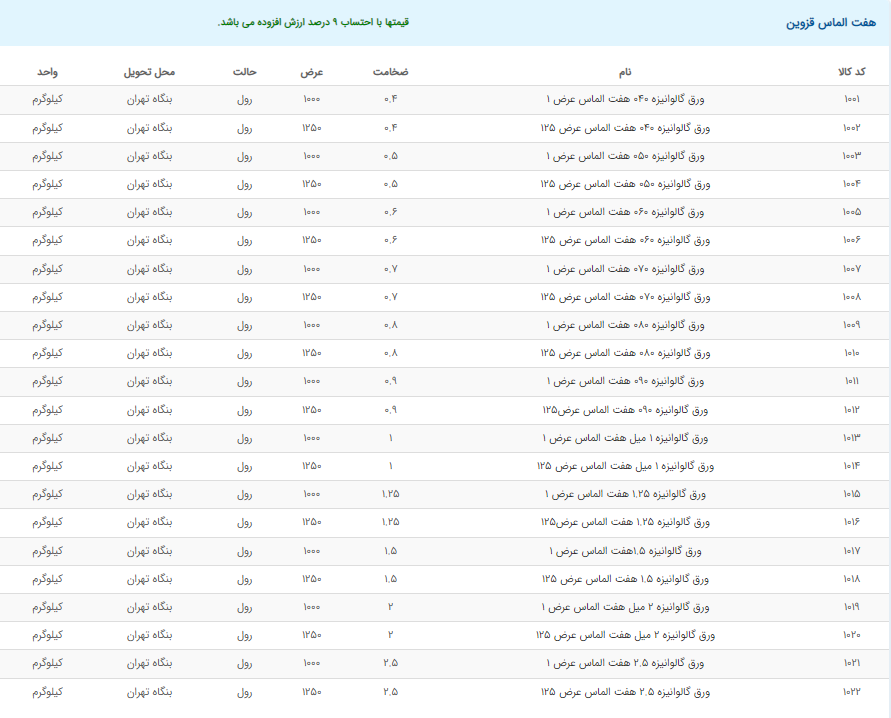The height and width of the screenshot is (718, 891).
Task: Click the thickness value in row 1015
Action: pos(390,494)
